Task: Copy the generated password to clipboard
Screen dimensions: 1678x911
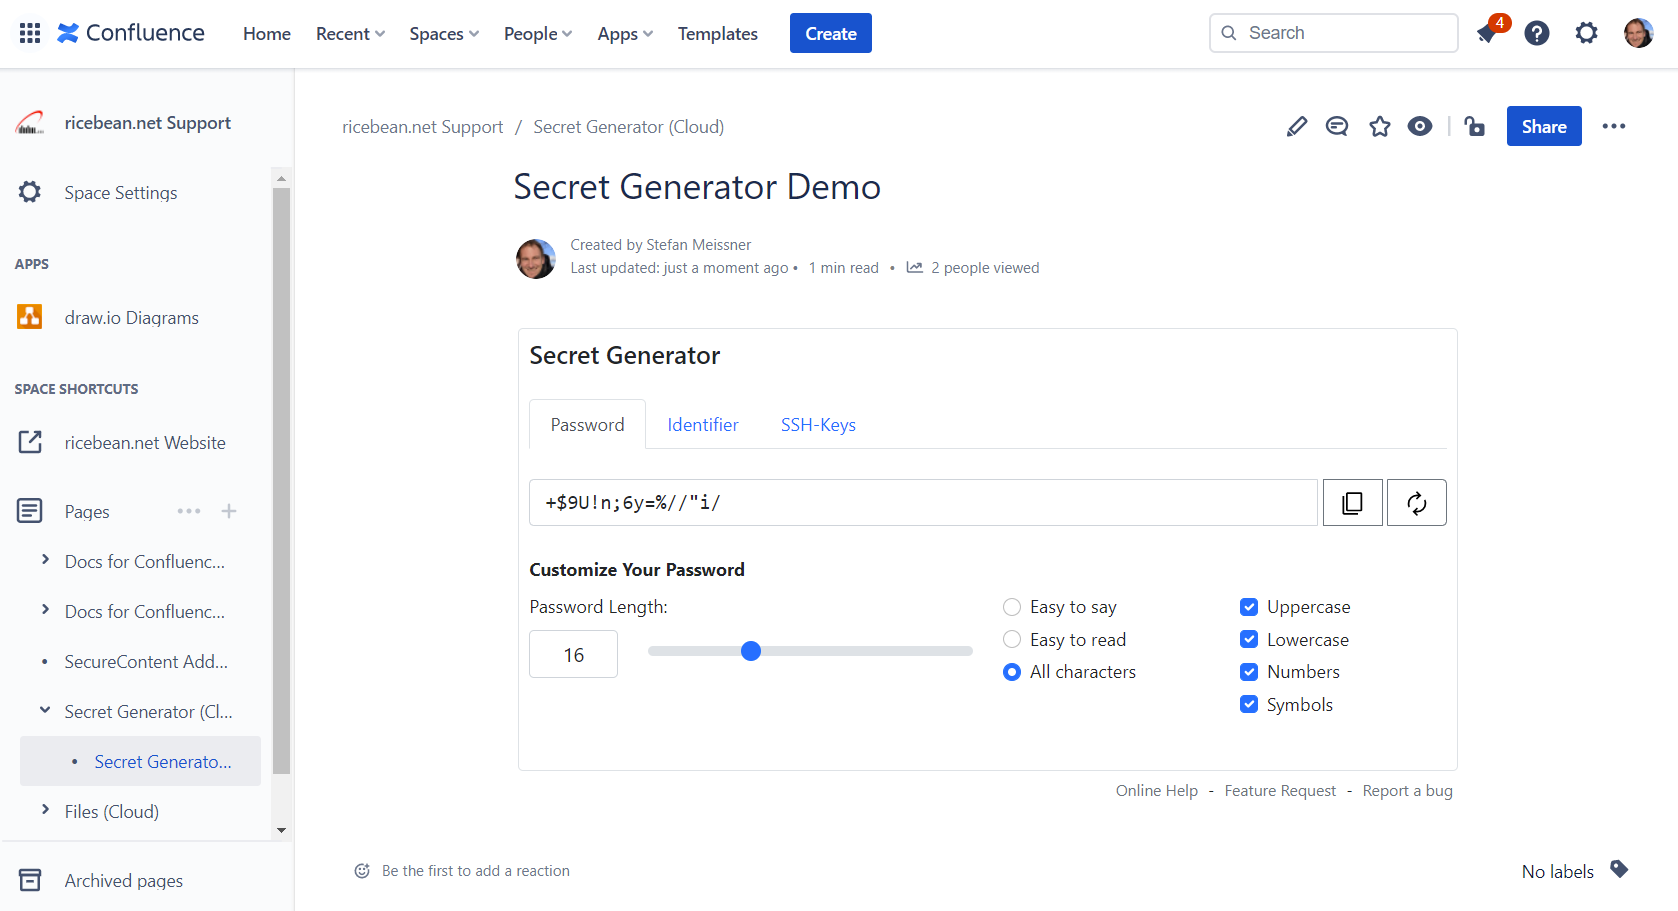Action: point(1353,502)
